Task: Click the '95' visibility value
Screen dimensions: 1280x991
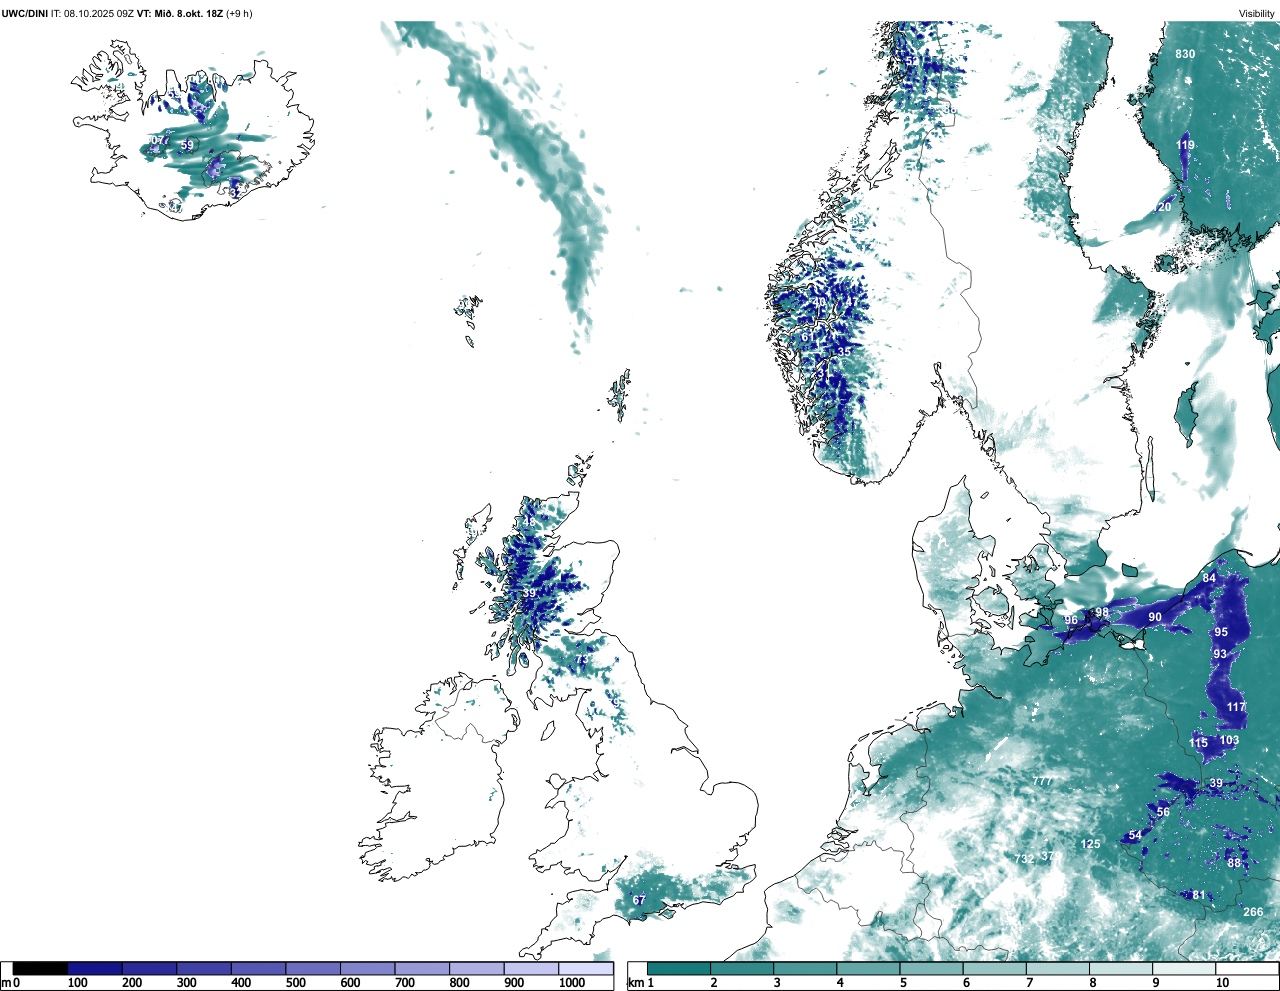Action: (1221, 632)
